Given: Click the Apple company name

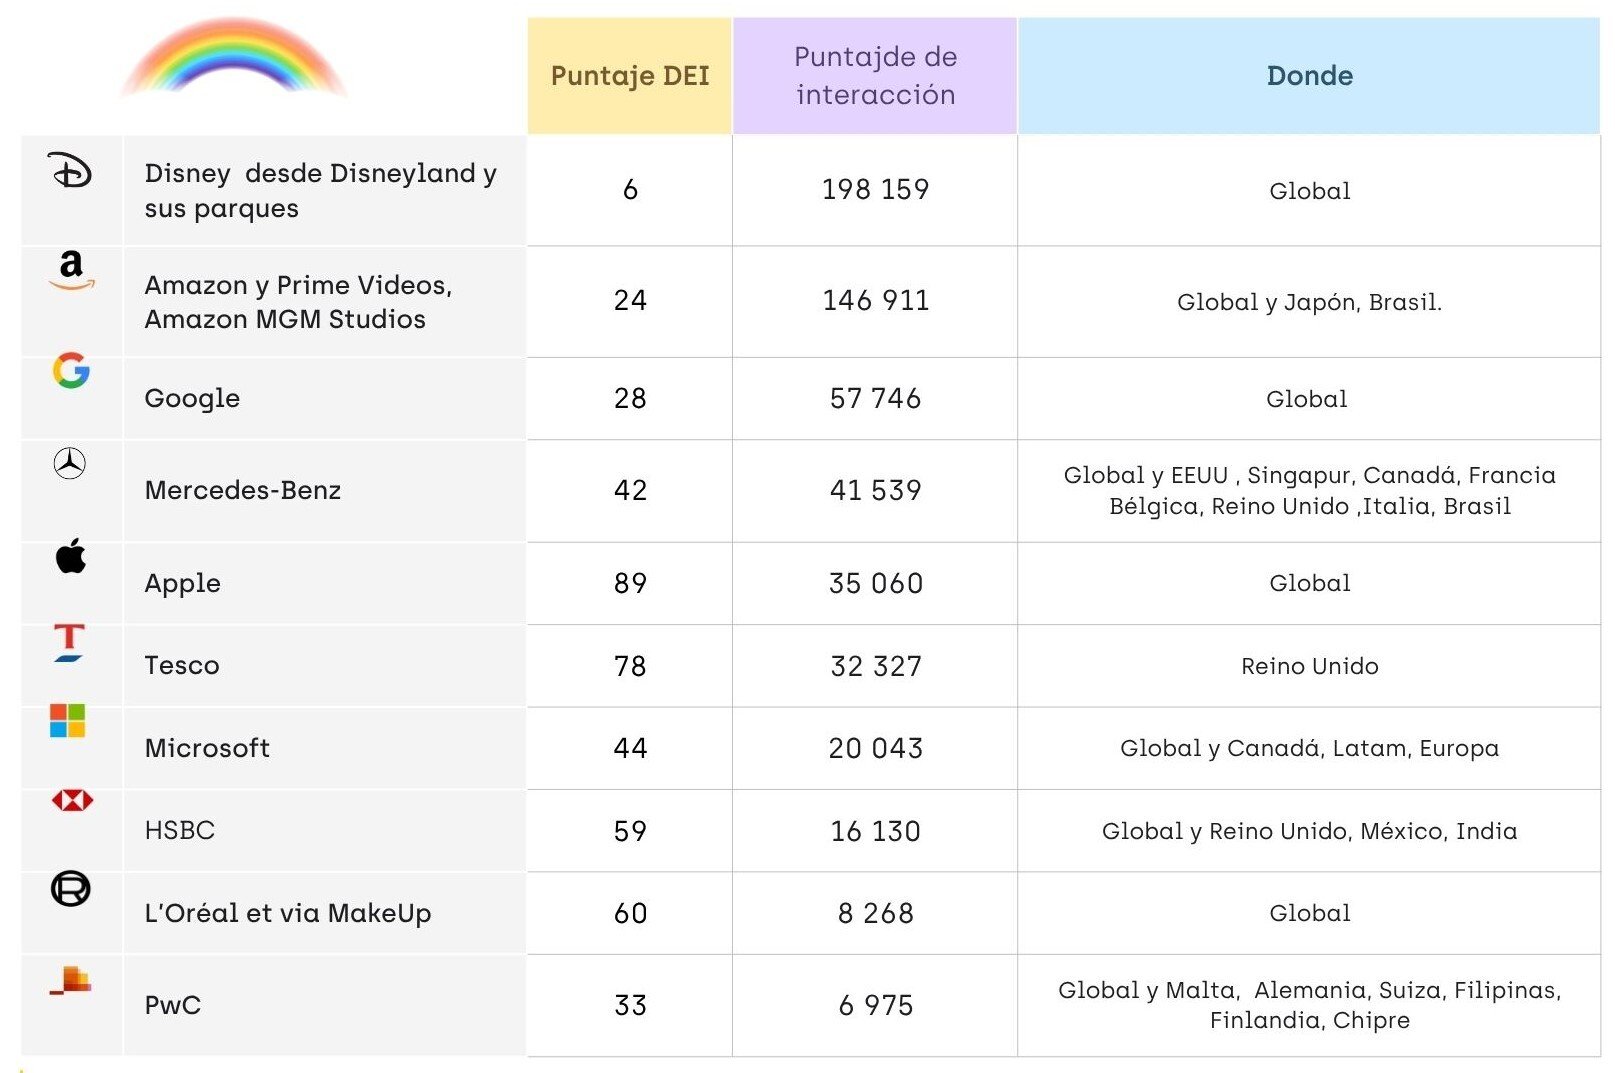Looking at the screenshot, I should [182, 583].
